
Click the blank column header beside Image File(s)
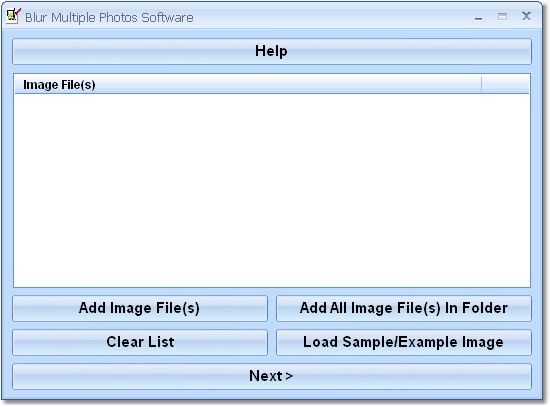point(505,85)
